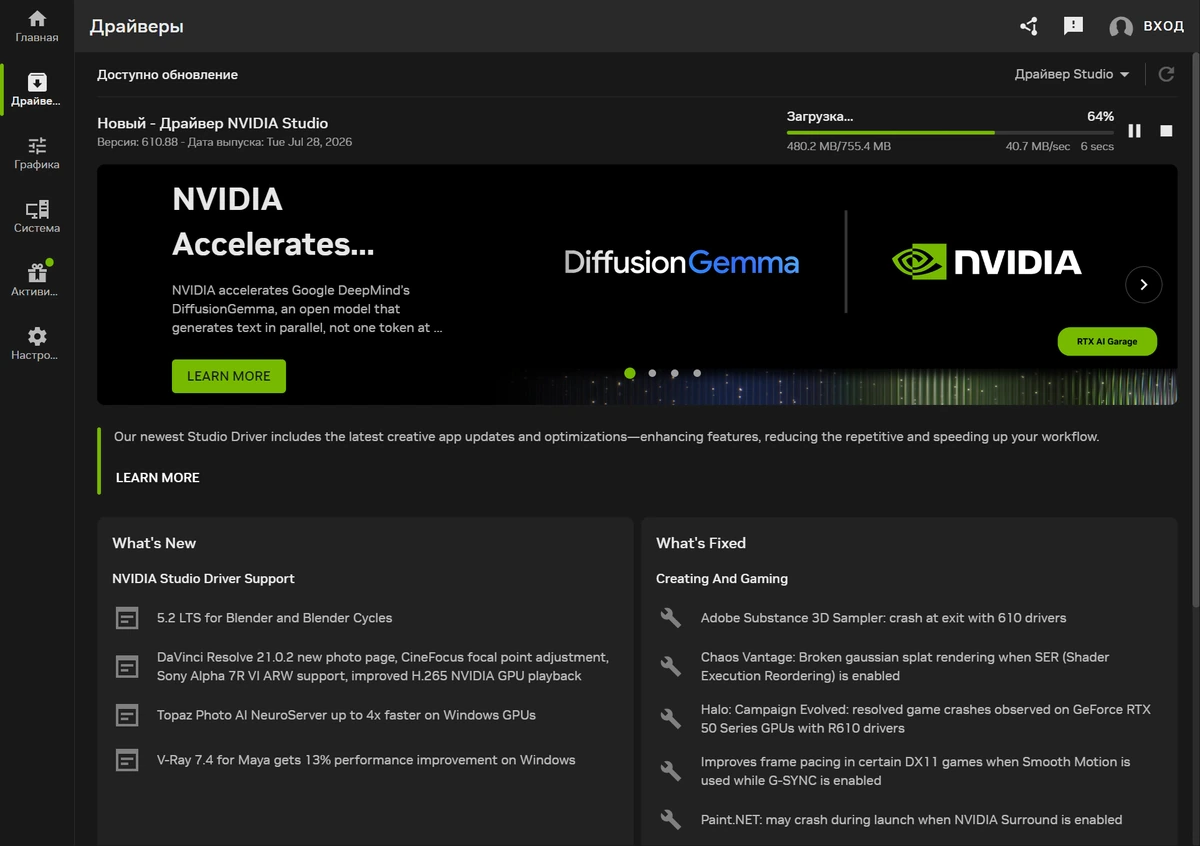Open Настро... settings gear in sidebar
Viewport: 1200px width, 846px height.
click(x=37, y=344)
